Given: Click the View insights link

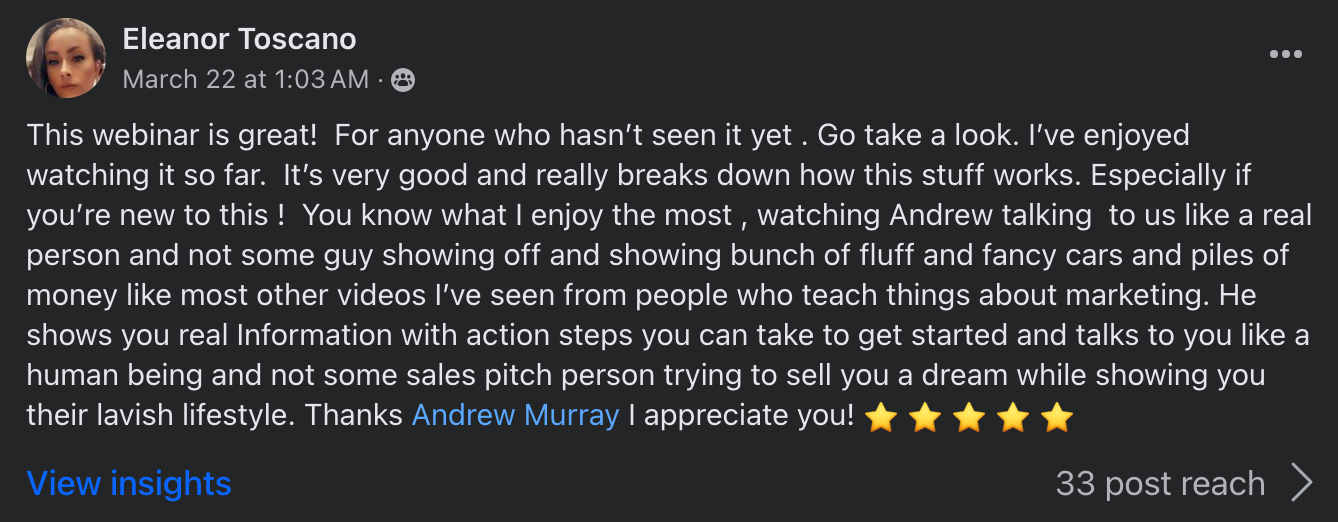Looking at the screenshot, I should click(129, 484).
